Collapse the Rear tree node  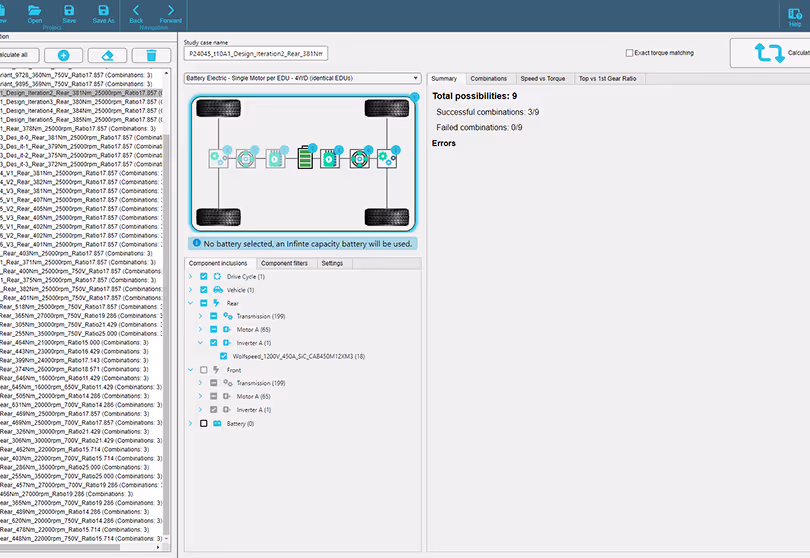(x=191, y=303)
